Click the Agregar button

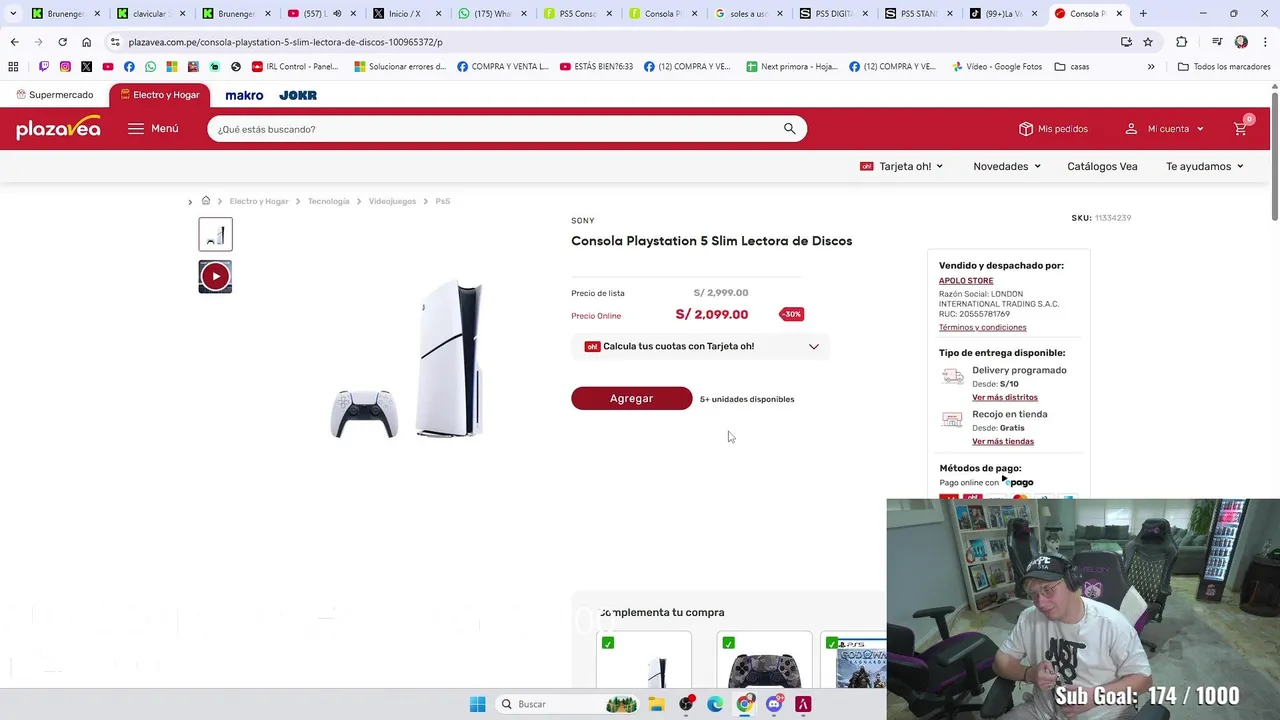[631, 398]
